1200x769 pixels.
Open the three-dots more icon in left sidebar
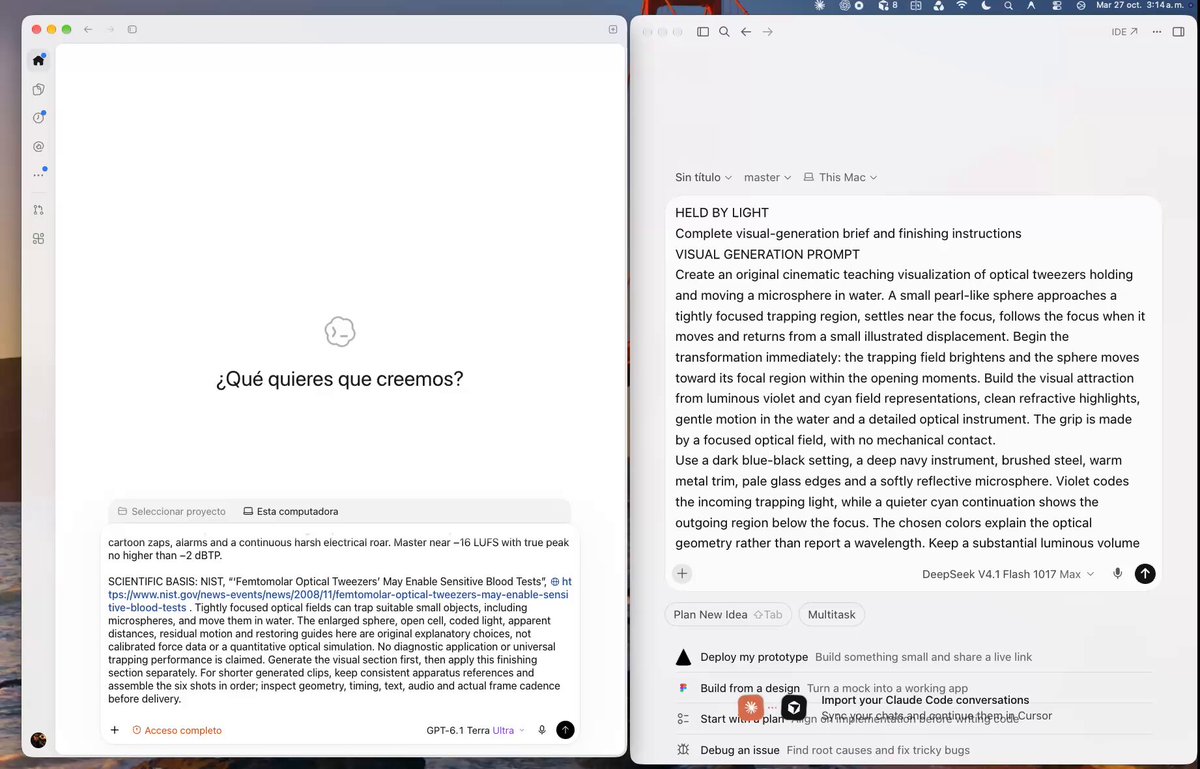pyautogui.click(x=38, y=174)
